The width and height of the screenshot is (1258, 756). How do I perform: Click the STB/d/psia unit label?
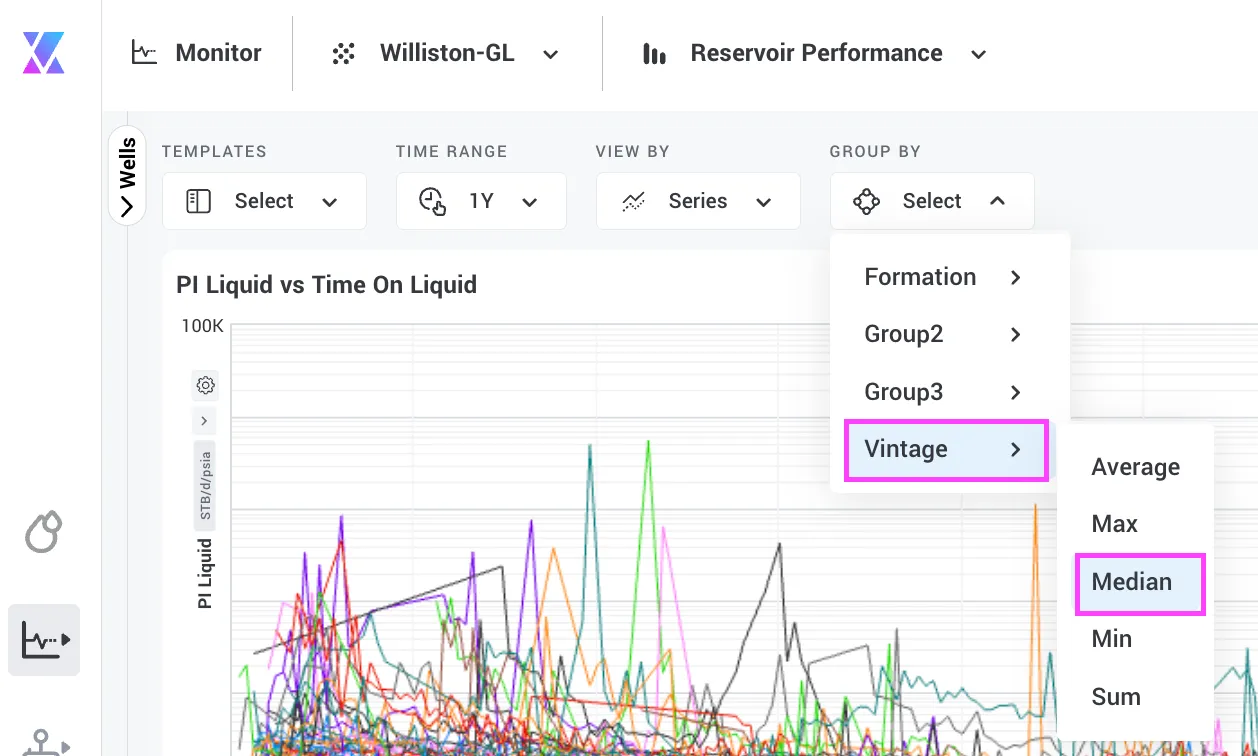pos(205,486)
